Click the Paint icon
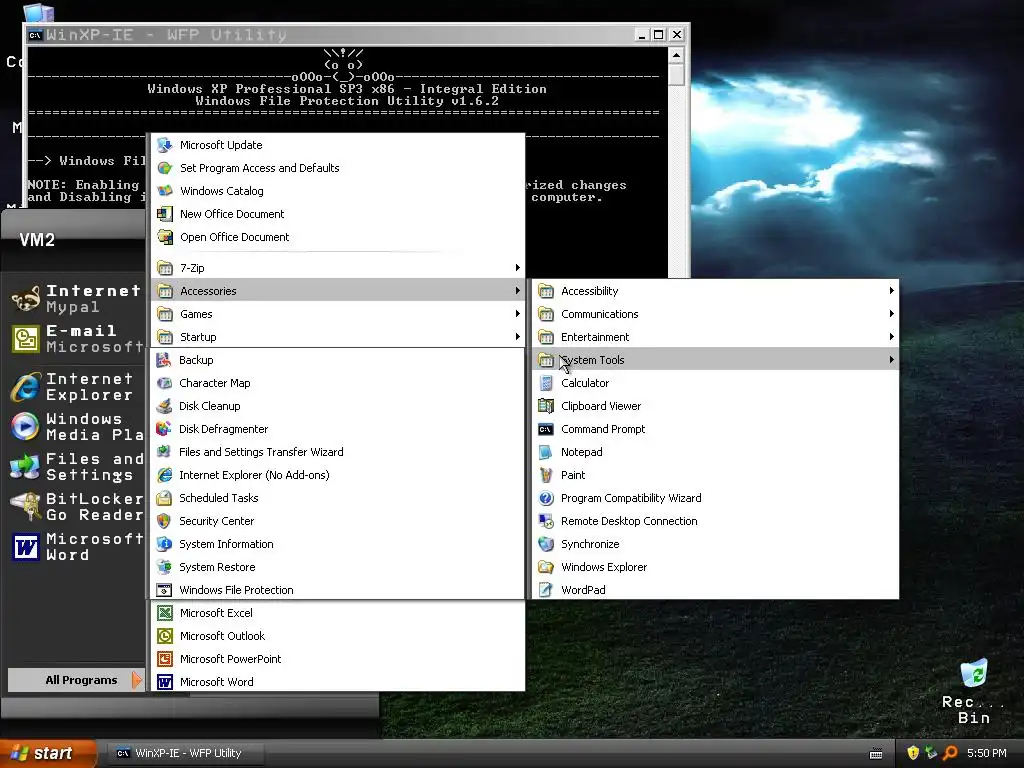The width and height of the screenshot is (1024, 768). pyautogui.click(x=546, y=475)
